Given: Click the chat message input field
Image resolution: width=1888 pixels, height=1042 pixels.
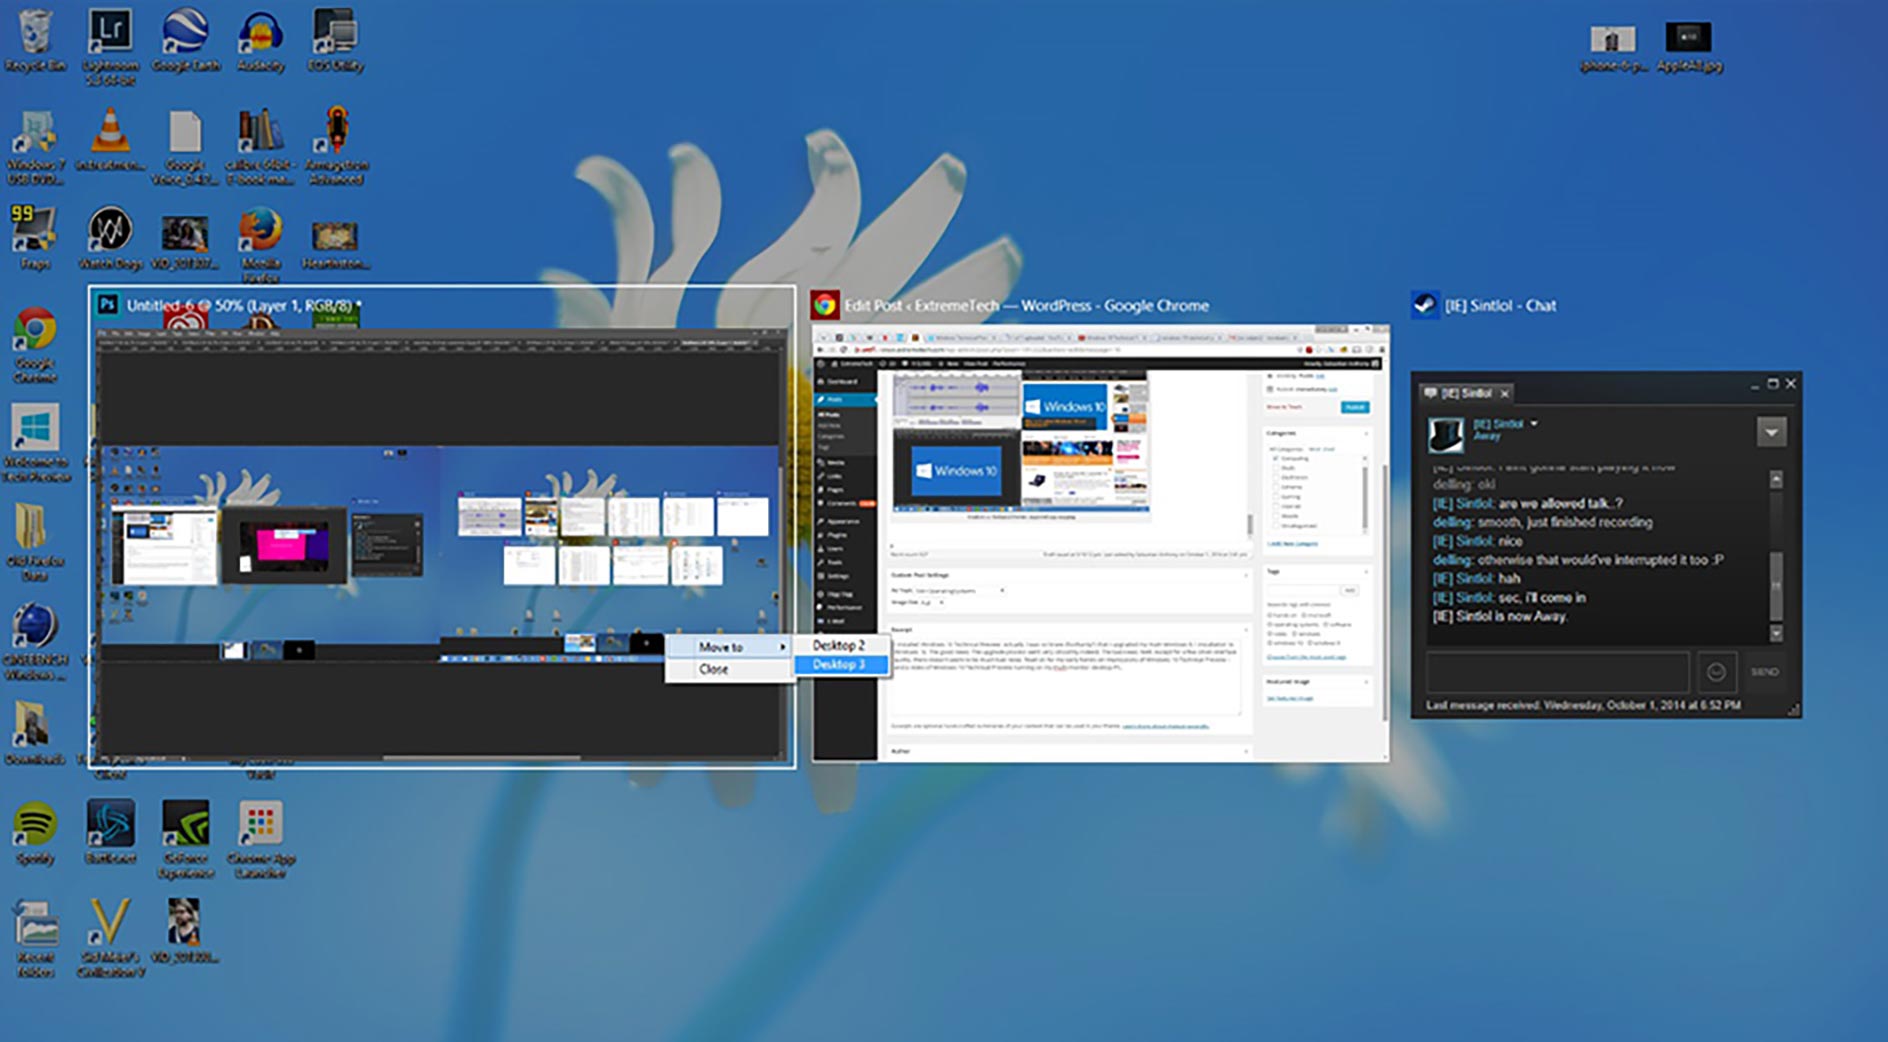Looking at the screenshot, I should (1556, 672).
